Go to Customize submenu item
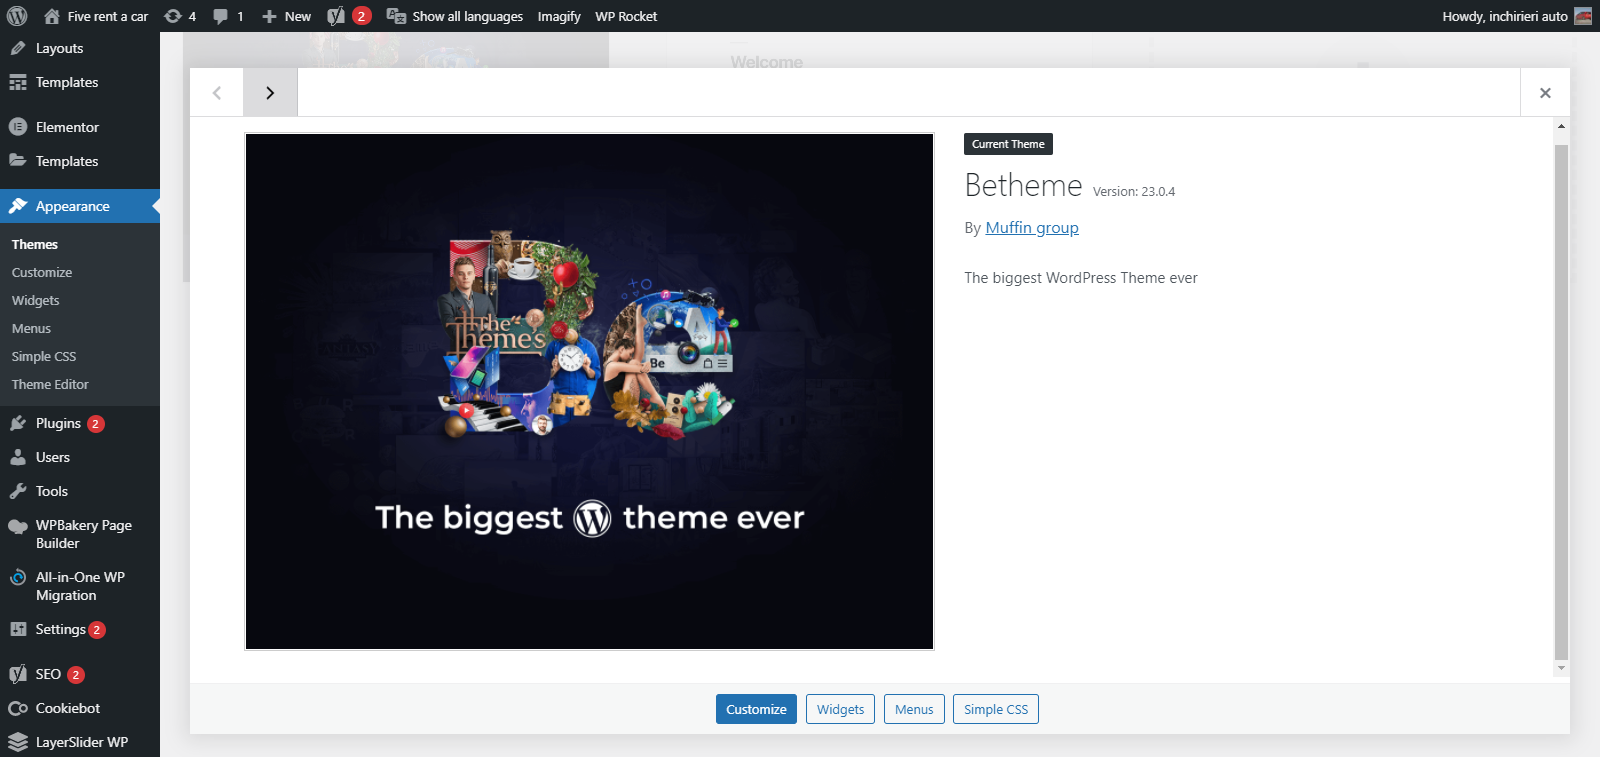 click(42, 272)
